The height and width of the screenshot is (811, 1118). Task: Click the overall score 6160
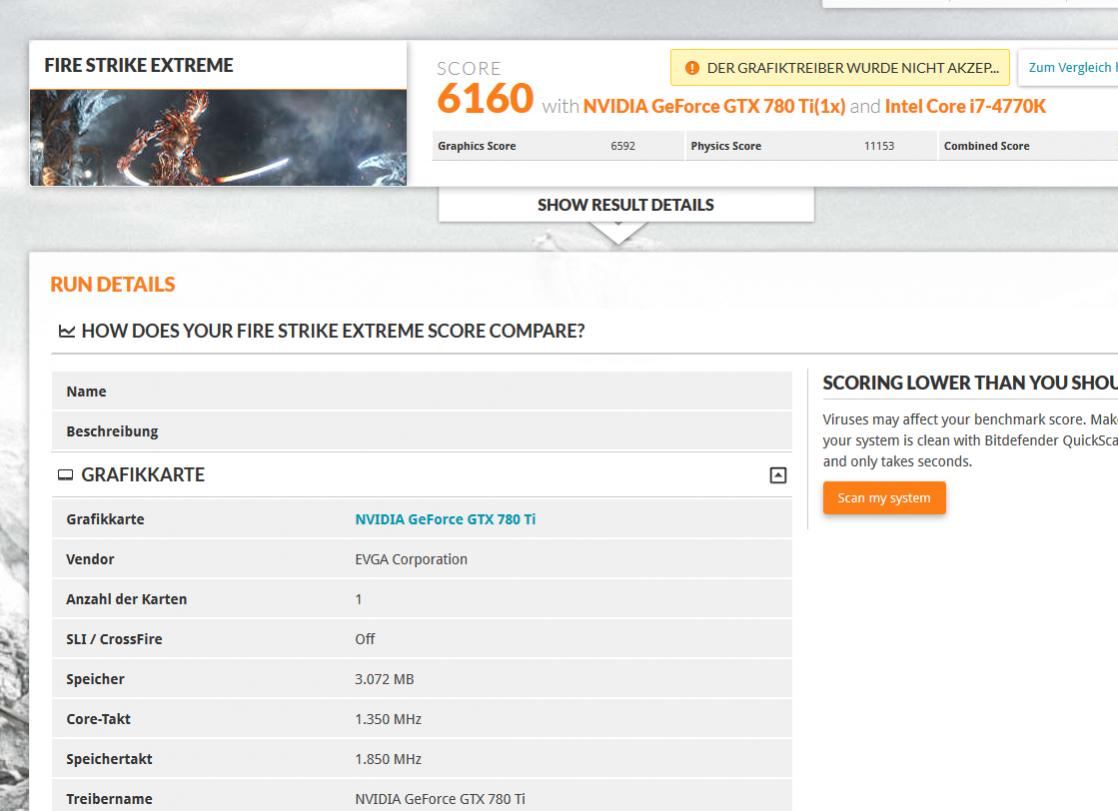tap(485, 98)
